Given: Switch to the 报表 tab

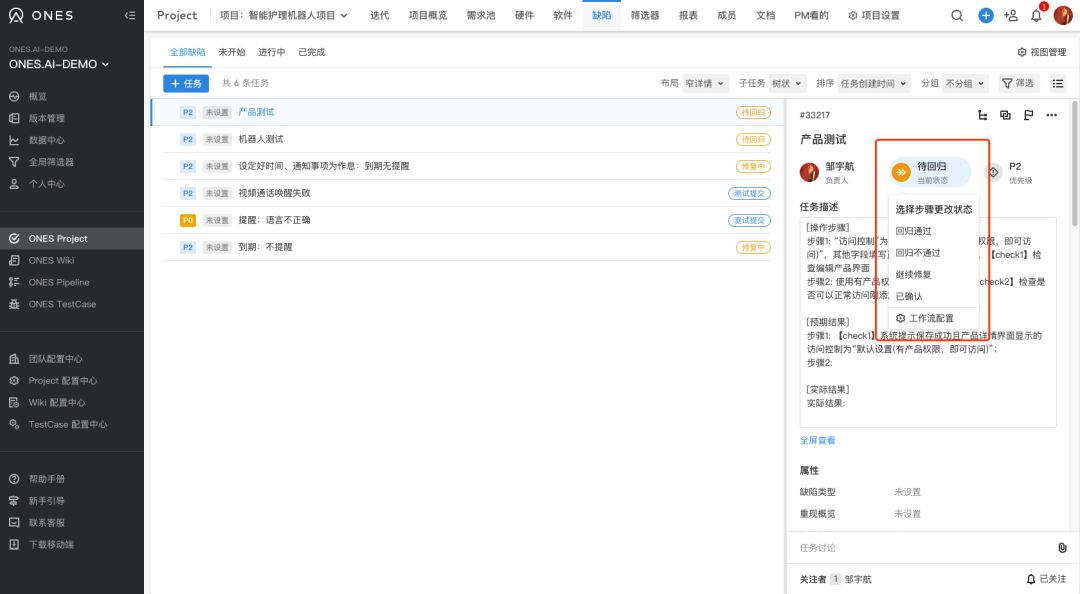Looking at the screenshot, I should click(x=688, y=15).
